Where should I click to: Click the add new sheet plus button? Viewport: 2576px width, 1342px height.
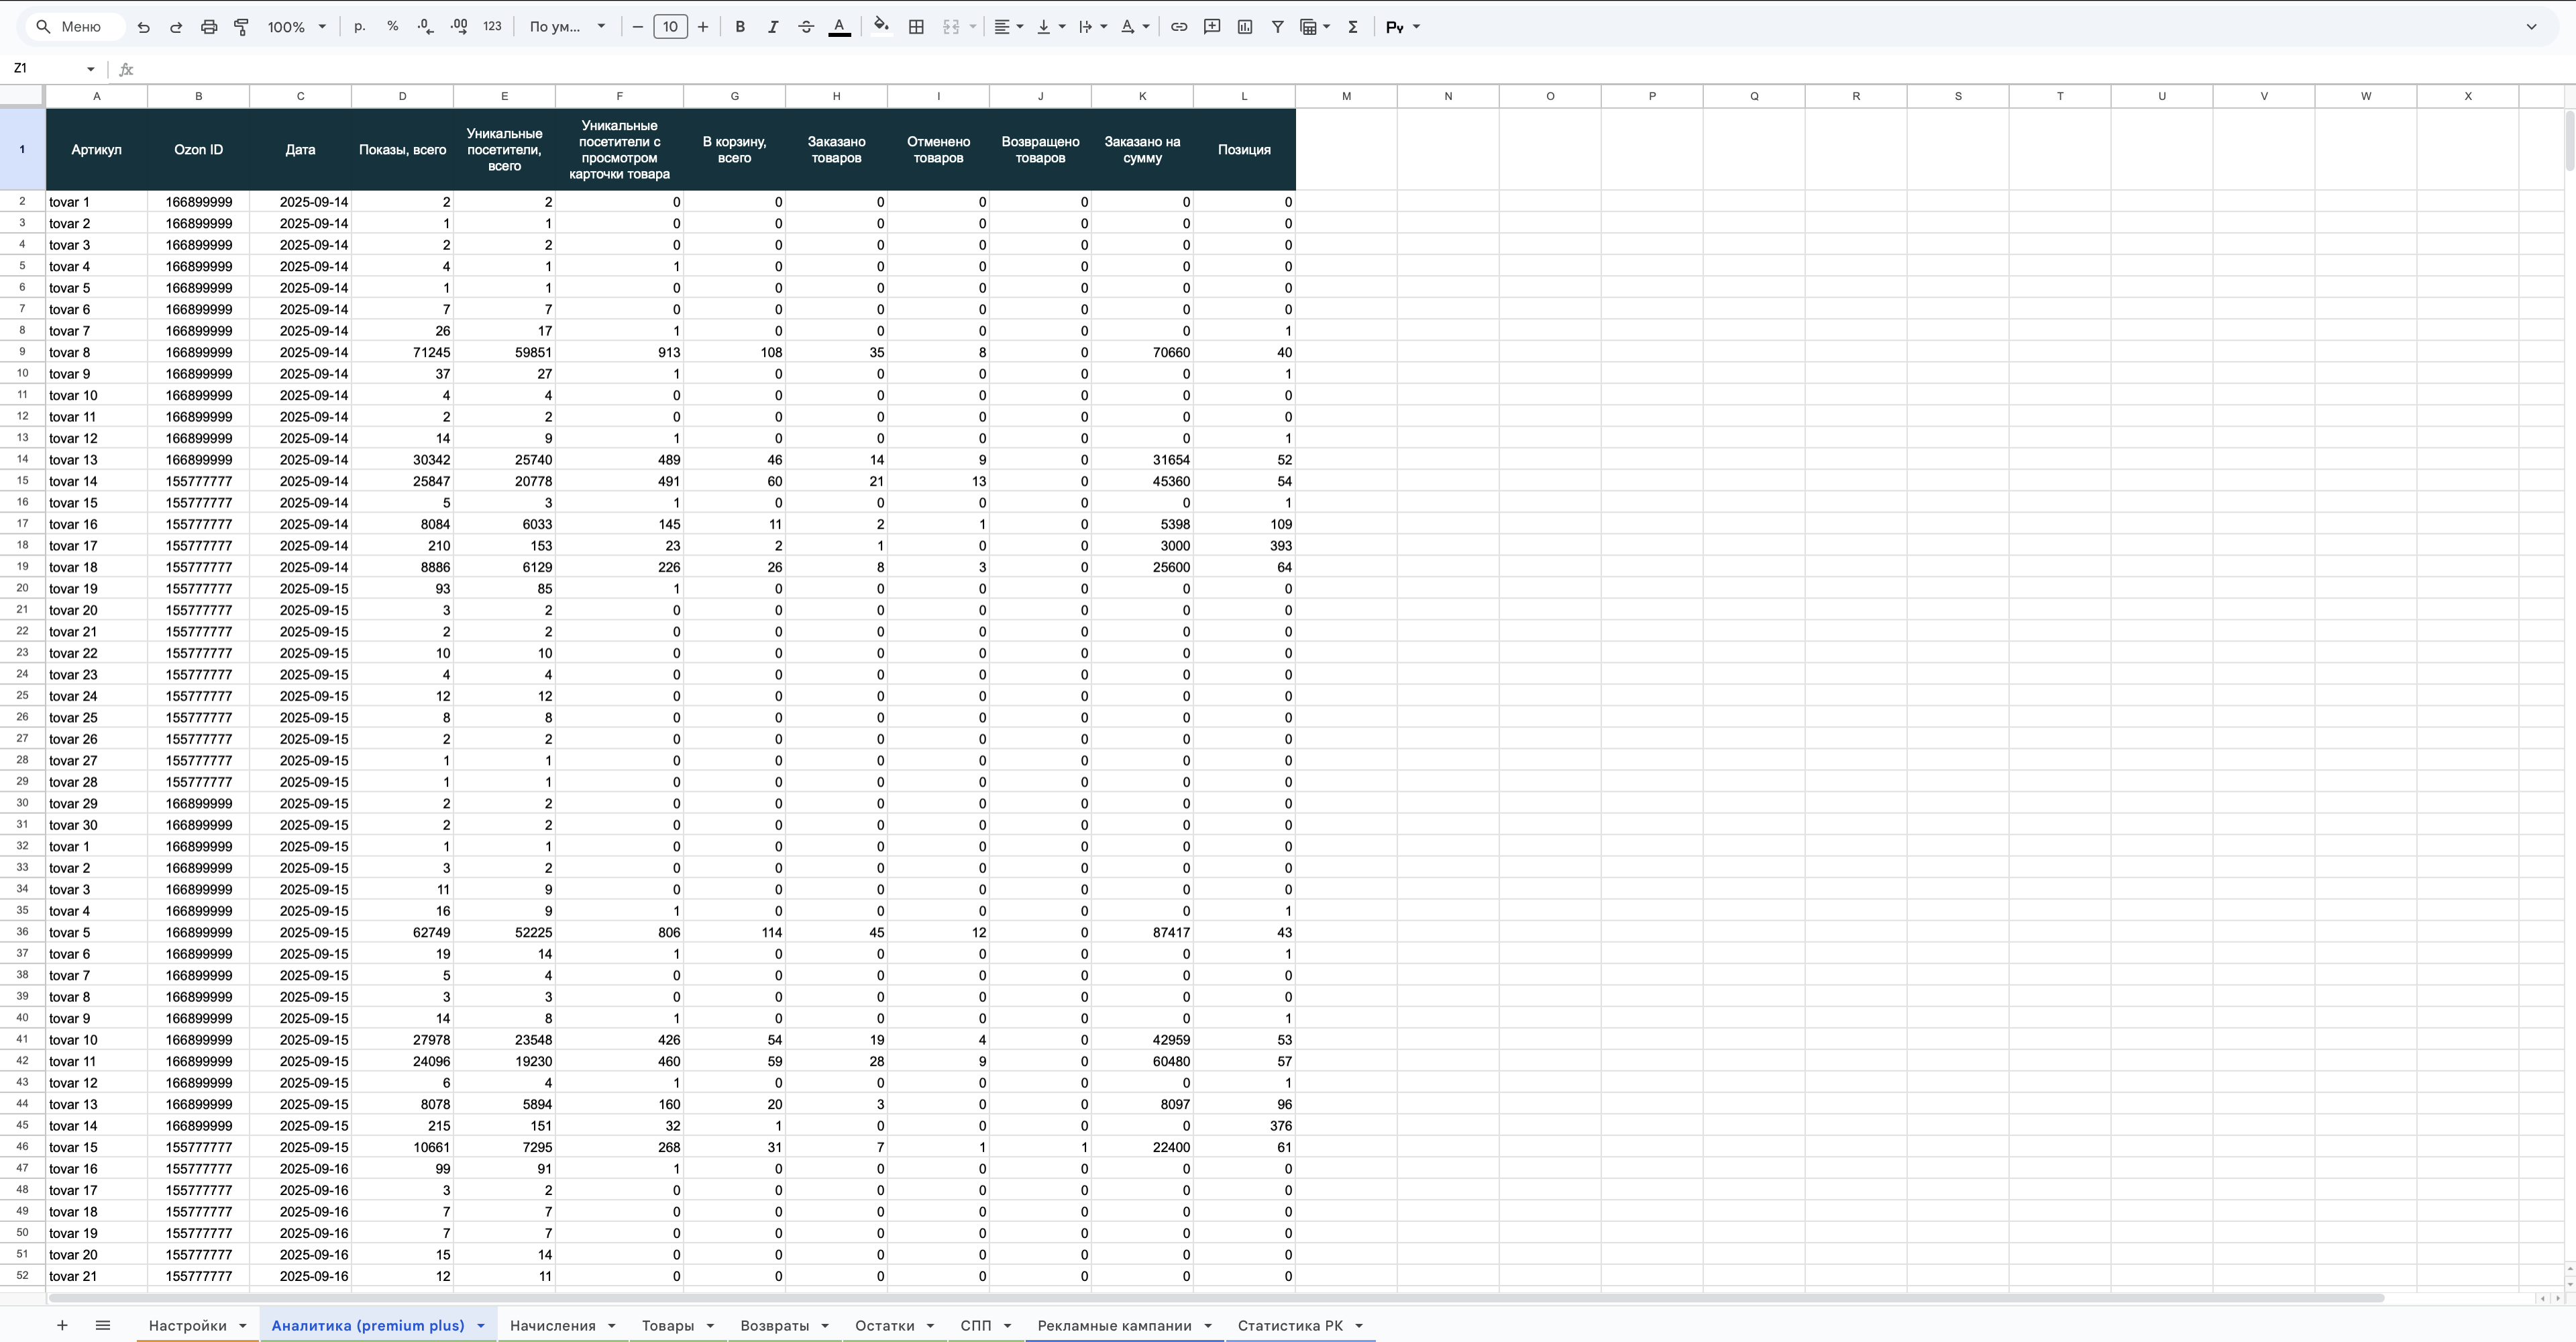tap(62, 1325)
